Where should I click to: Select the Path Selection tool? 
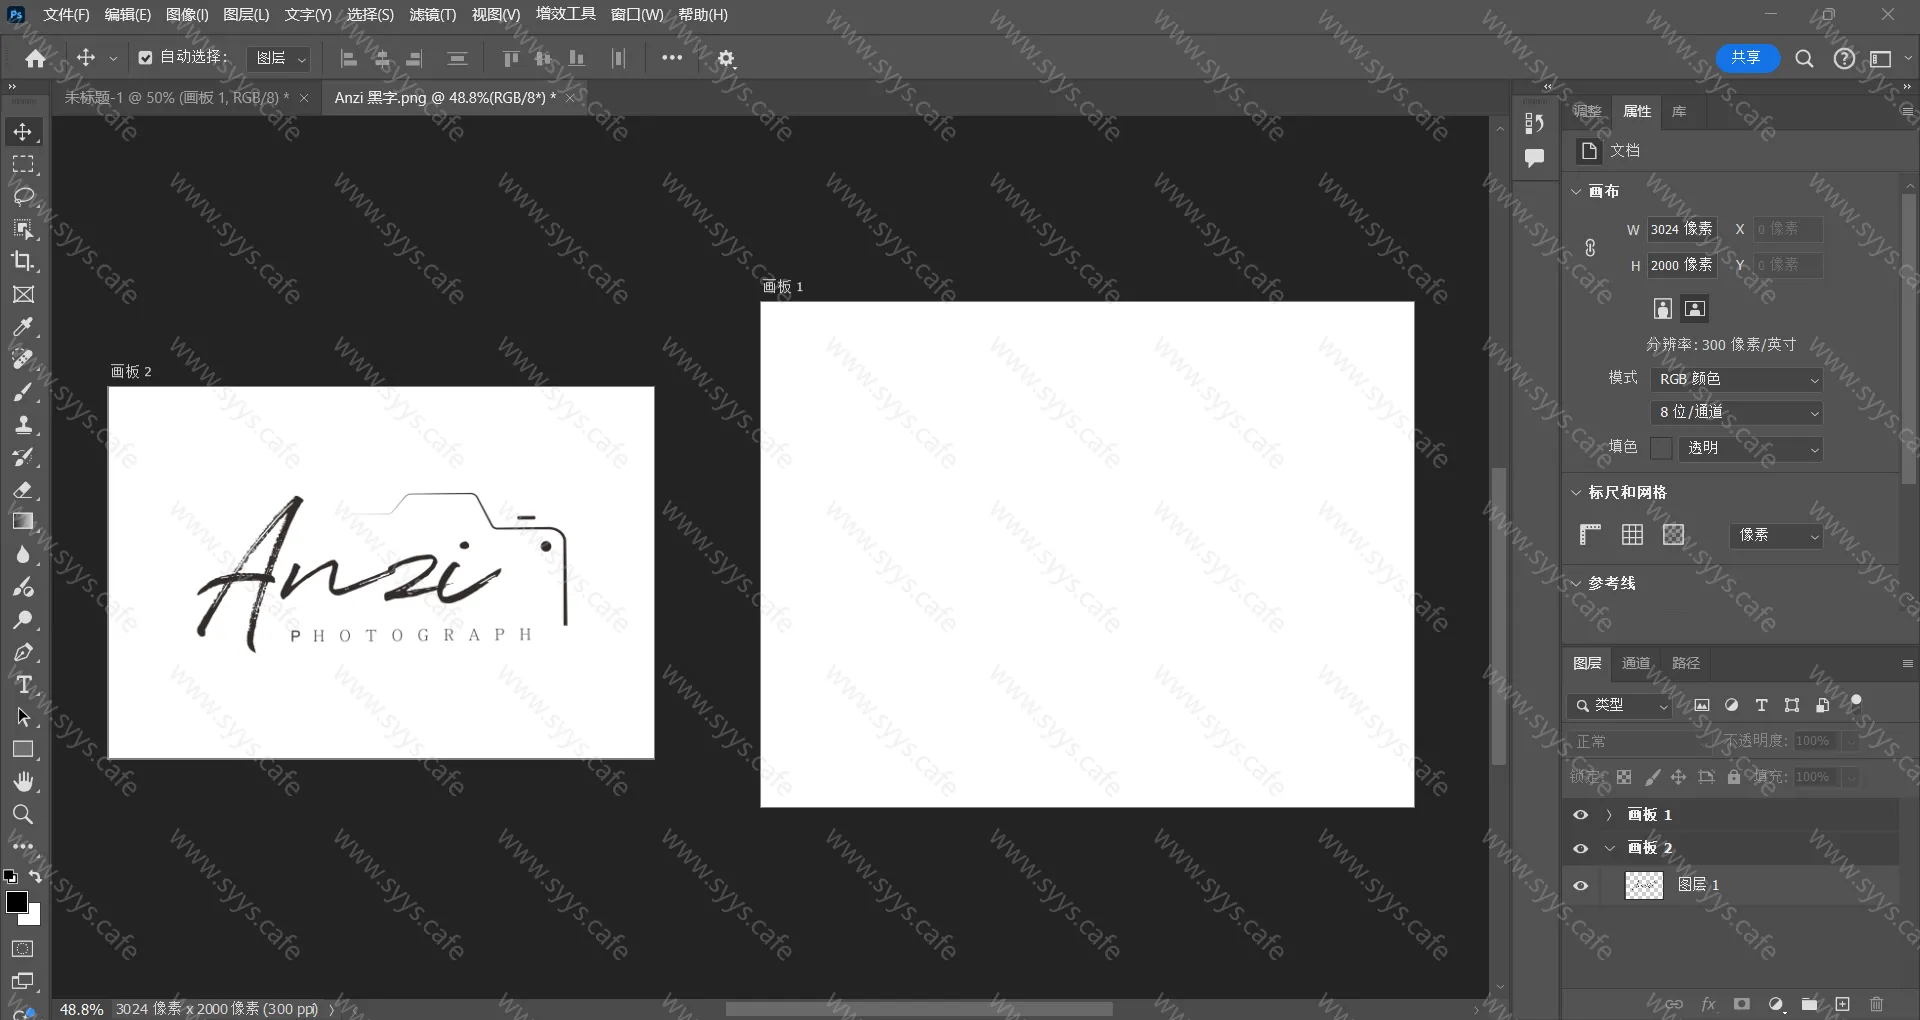pos(23,717)
